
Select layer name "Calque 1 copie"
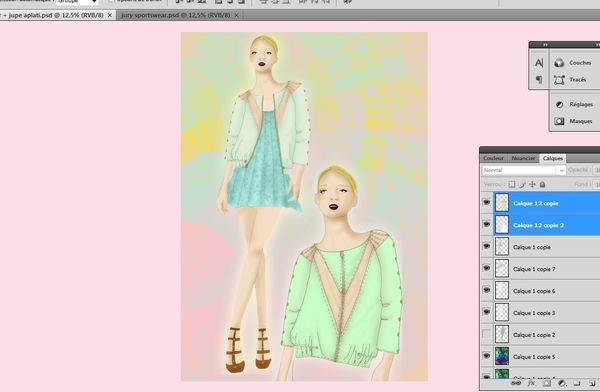coord(532,247)
